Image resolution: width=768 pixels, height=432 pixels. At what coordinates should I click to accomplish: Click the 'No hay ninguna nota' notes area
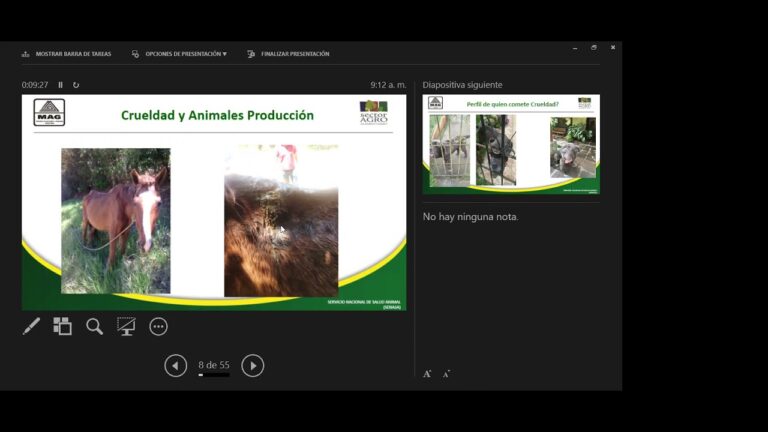point(470,216)
